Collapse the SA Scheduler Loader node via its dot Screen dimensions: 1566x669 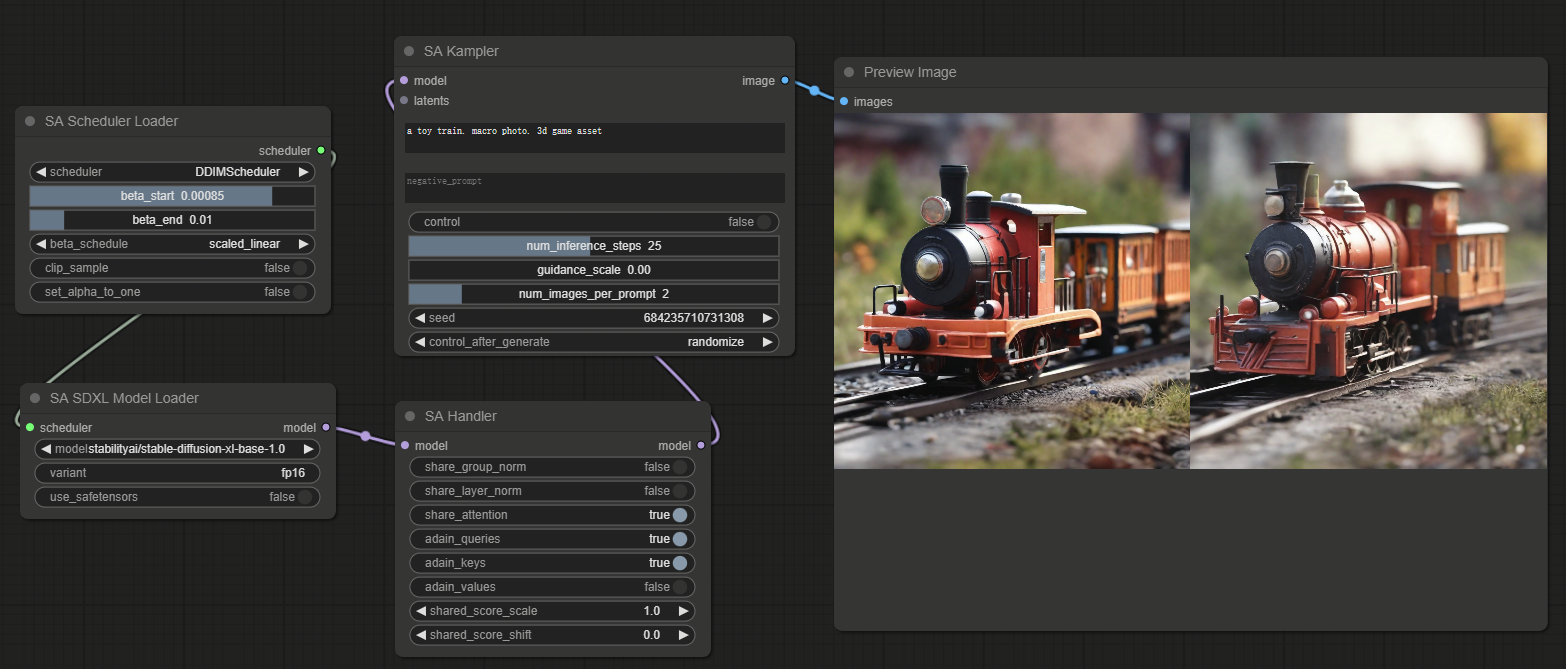pos(30,121)
